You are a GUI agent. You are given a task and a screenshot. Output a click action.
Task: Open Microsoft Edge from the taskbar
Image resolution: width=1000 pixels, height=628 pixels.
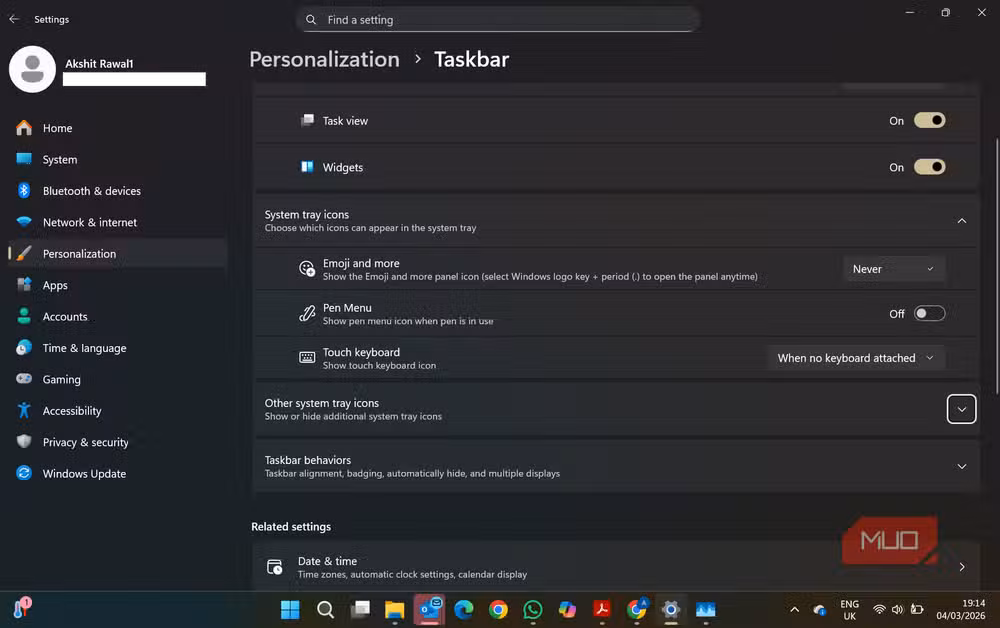point(464,610)
